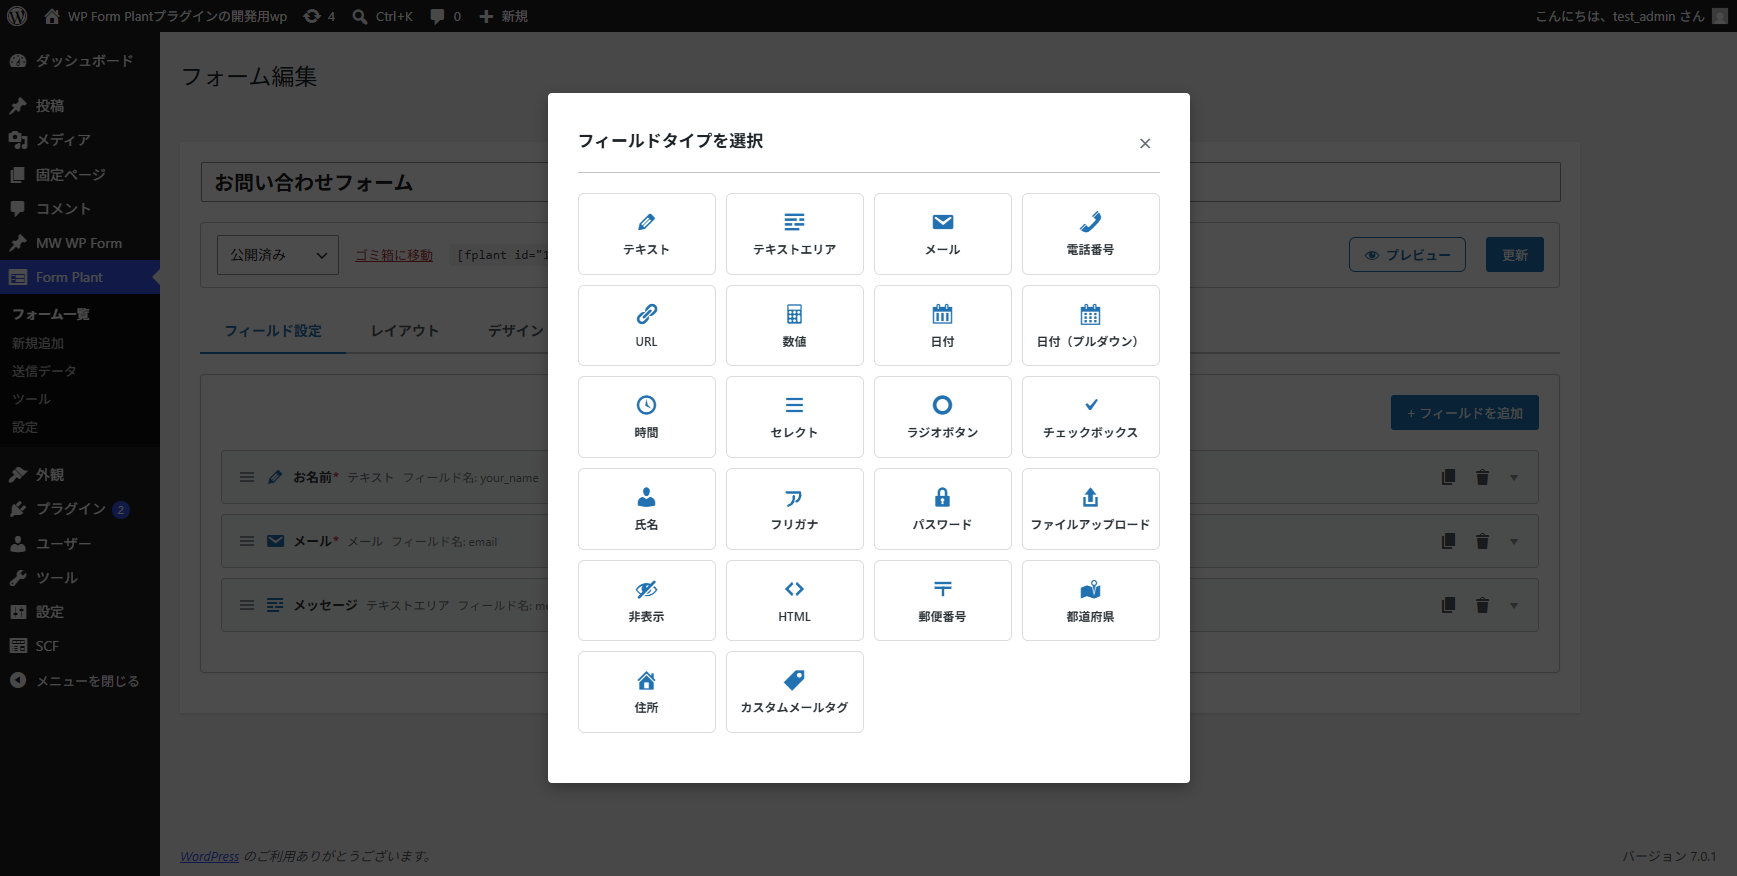This screenshot has height=876, width=1737.
Task: Expand the メッセージ field settings
Action: click(x=1514, y=606)
